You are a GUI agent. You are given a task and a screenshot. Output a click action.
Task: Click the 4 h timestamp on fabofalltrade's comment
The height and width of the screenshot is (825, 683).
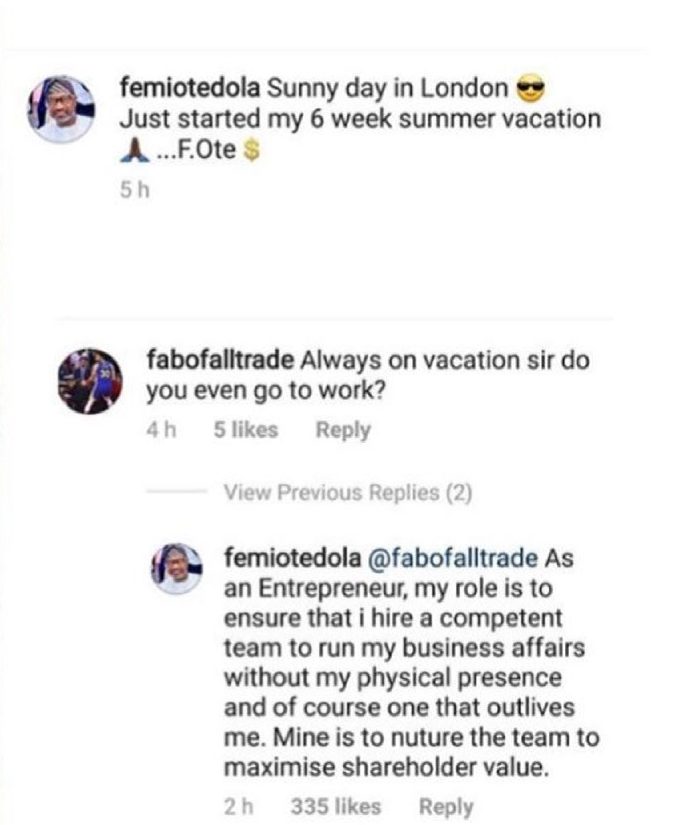pos(161,430)
